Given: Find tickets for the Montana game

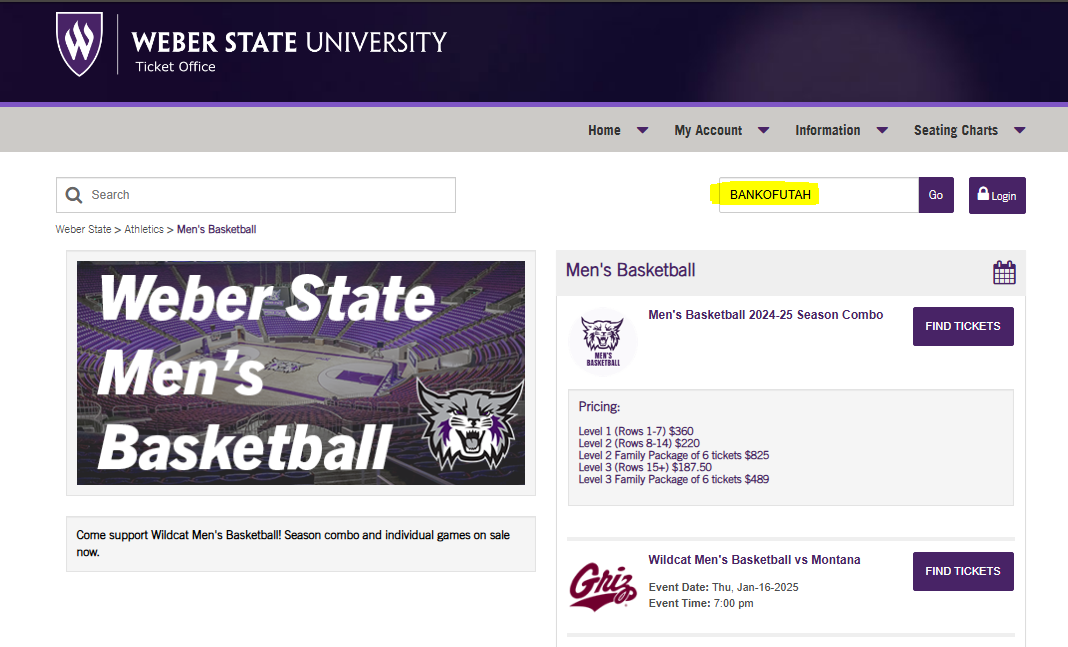Looking at the screenshot, I should (963, 571).
